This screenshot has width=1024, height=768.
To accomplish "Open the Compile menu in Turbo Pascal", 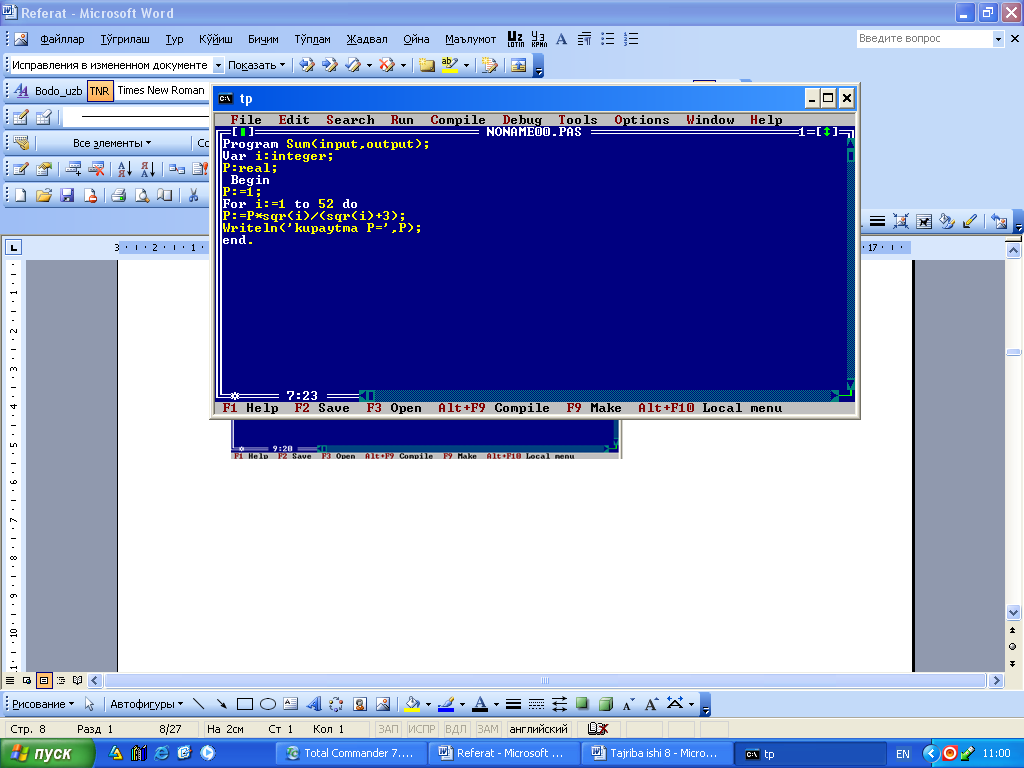I will (x=458, y=120).
